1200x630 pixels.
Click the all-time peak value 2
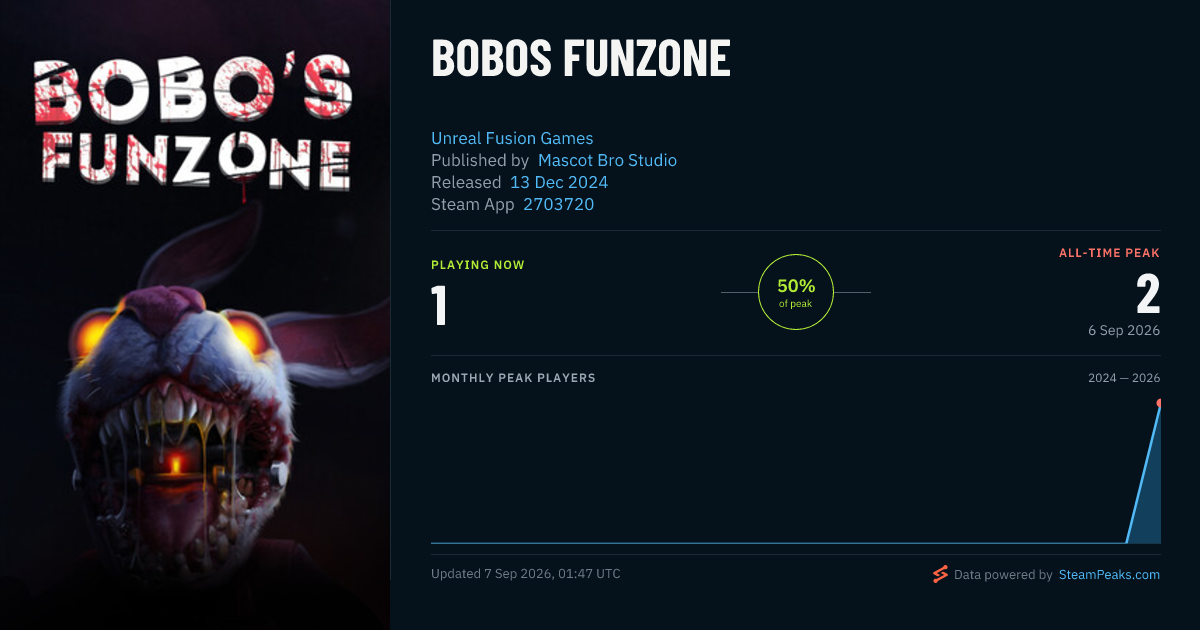tap(1148, 295)
